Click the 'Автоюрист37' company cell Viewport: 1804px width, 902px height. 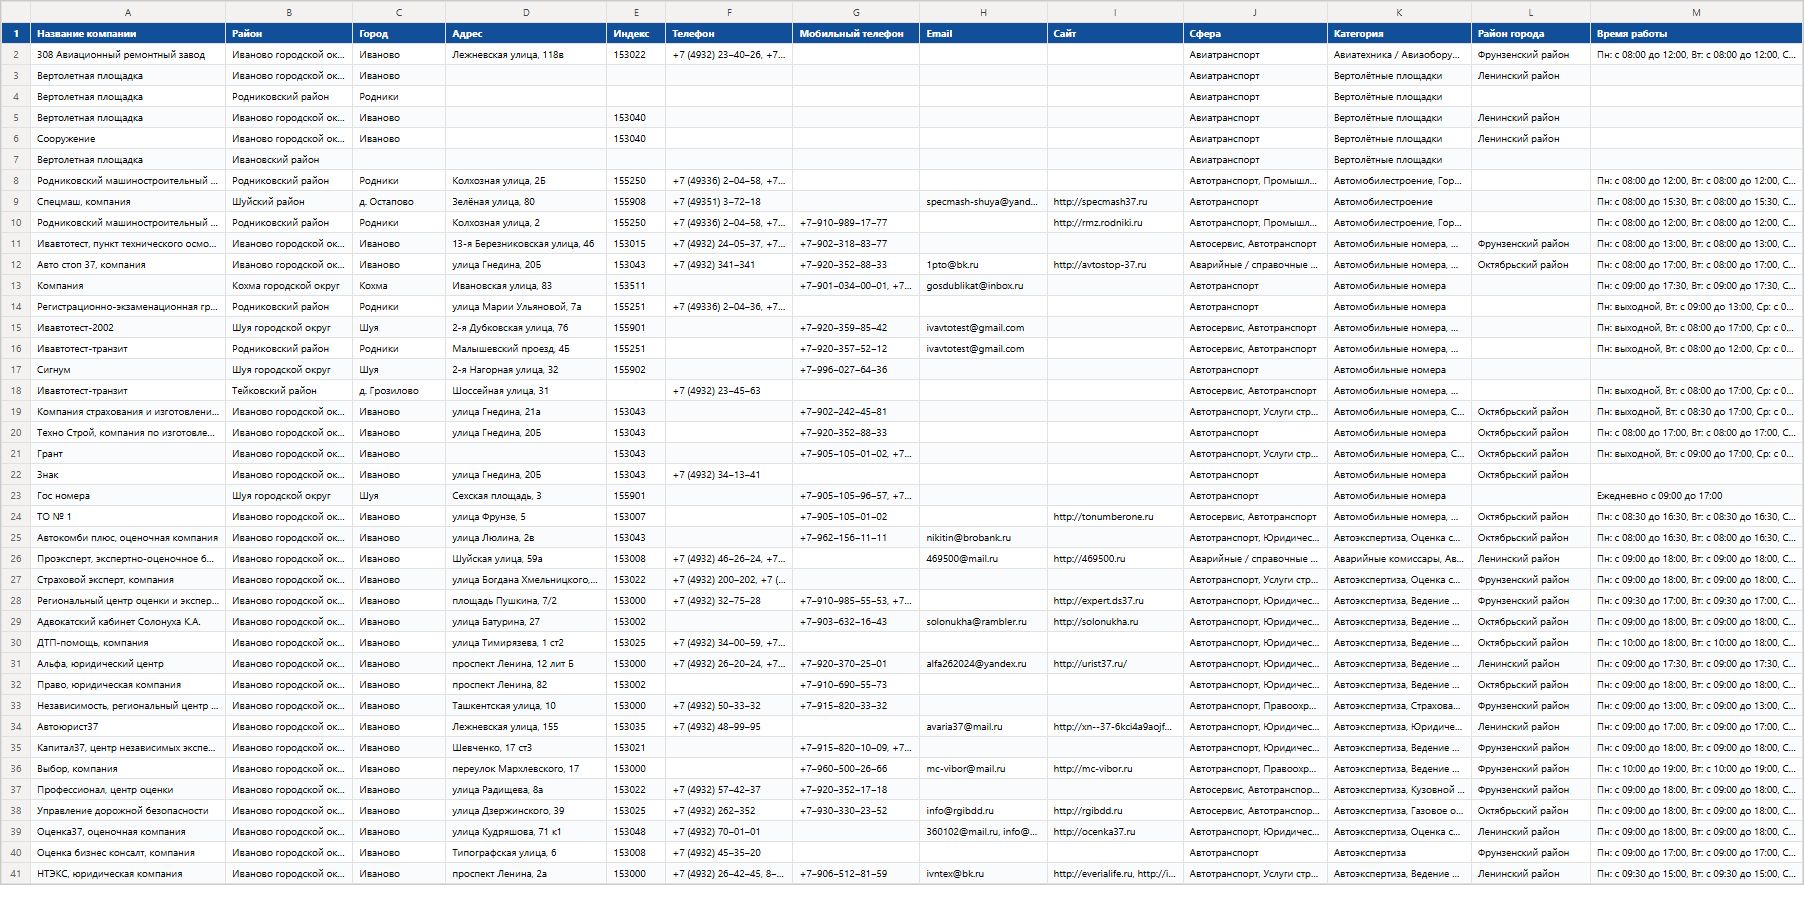(128, 727)
